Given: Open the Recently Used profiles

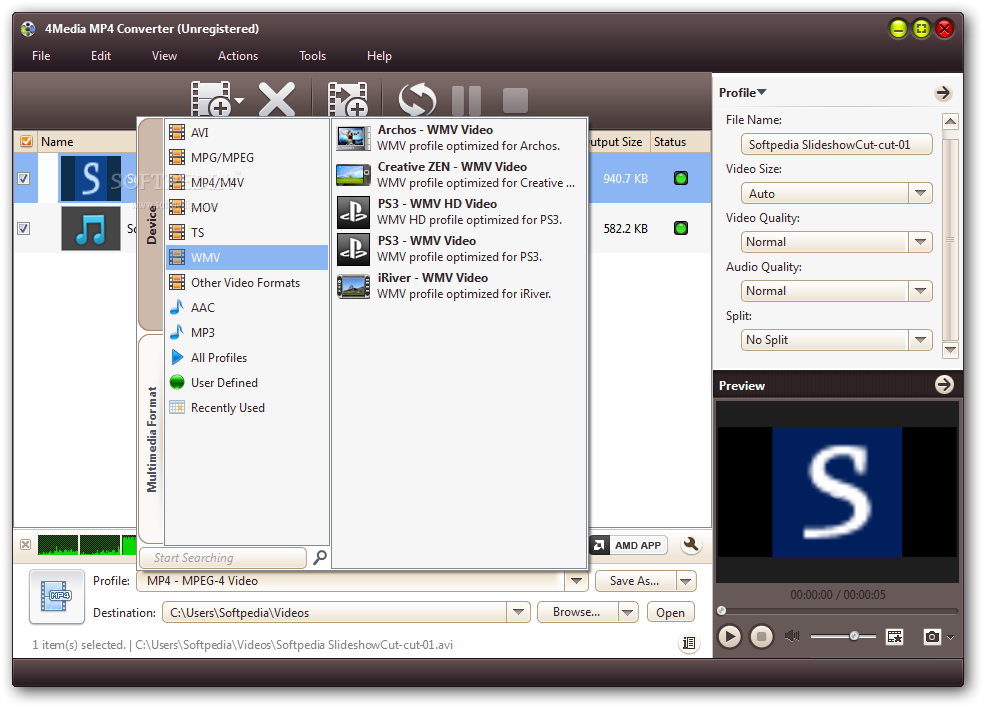Looking at the screenshot, I should pos(247,408).
